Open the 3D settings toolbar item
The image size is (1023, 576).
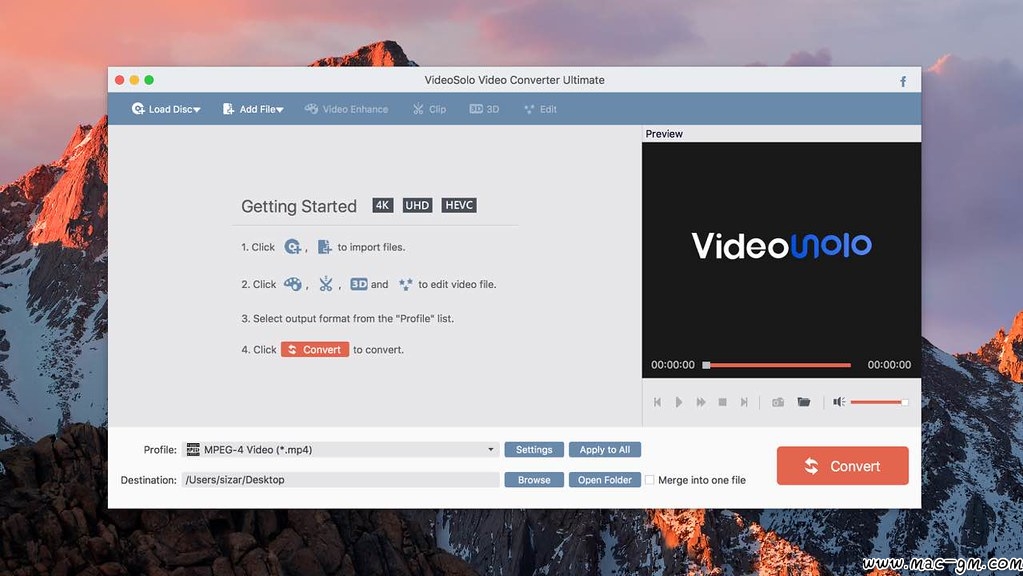coord(484,109)
